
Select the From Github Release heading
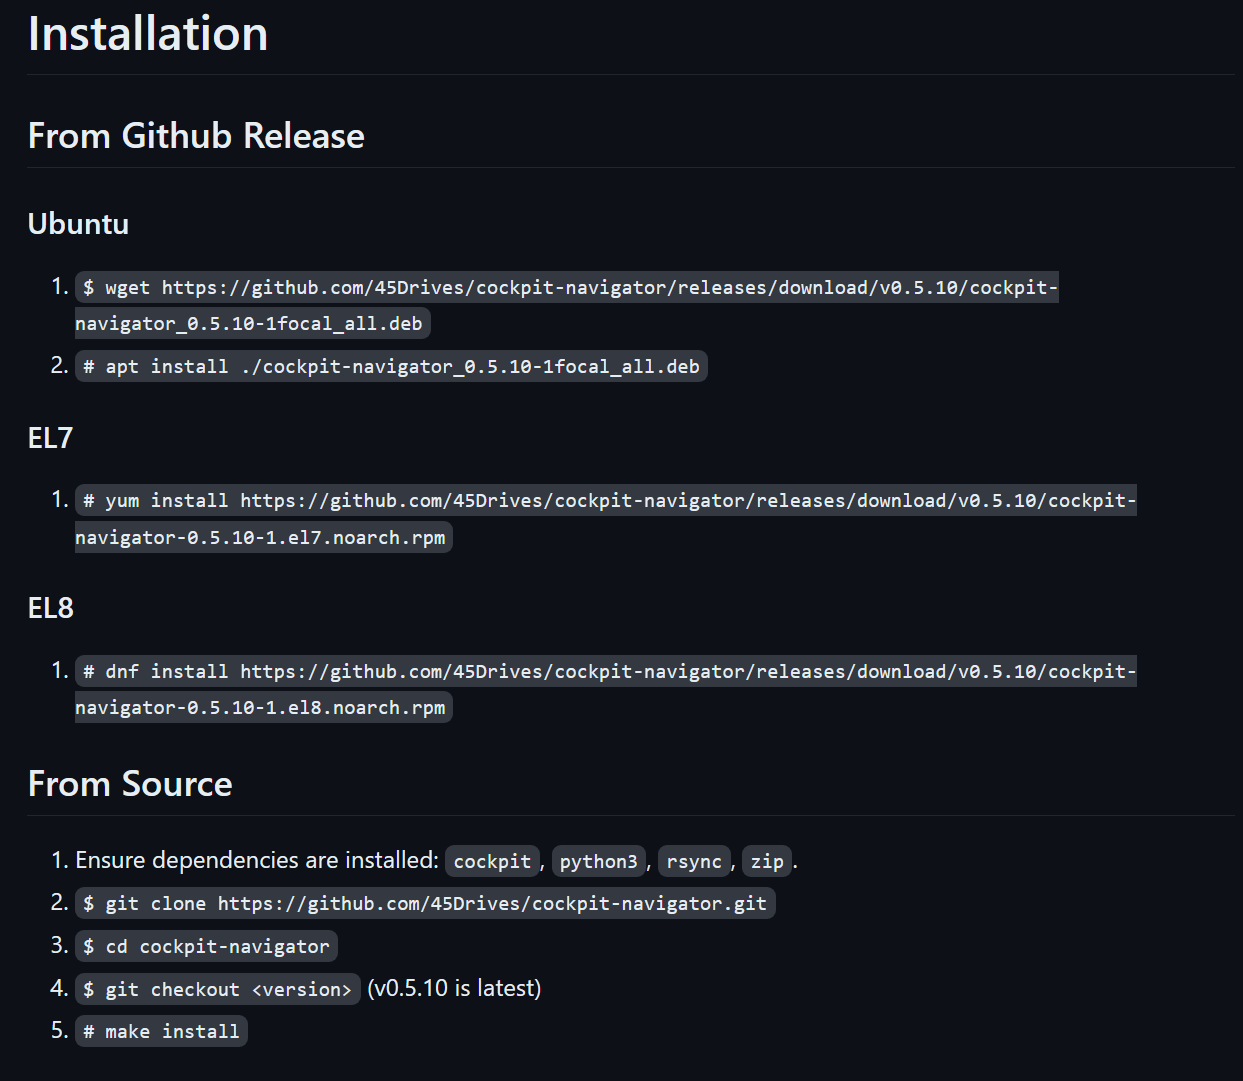[x=196, y=136]
